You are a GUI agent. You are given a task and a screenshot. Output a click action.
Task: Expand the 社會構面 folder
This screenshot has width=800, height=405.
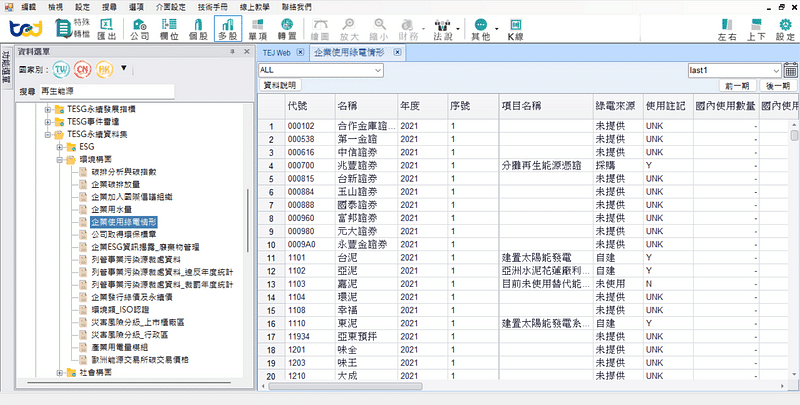click(x=60, y=372)
